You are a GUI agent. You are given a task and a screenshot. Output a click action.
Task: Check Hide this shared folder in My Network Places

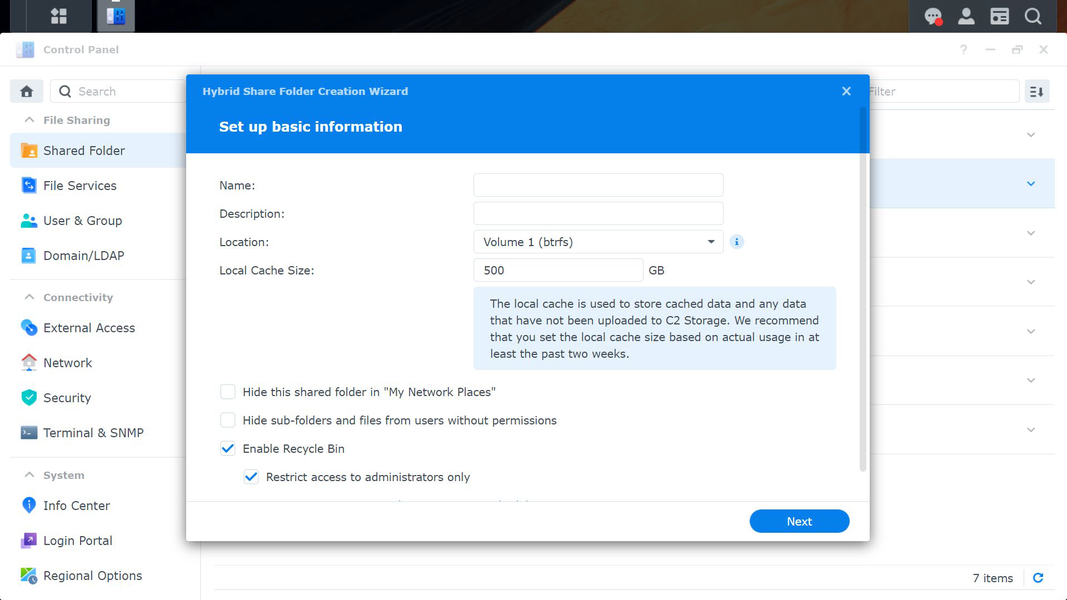(227, 392)
